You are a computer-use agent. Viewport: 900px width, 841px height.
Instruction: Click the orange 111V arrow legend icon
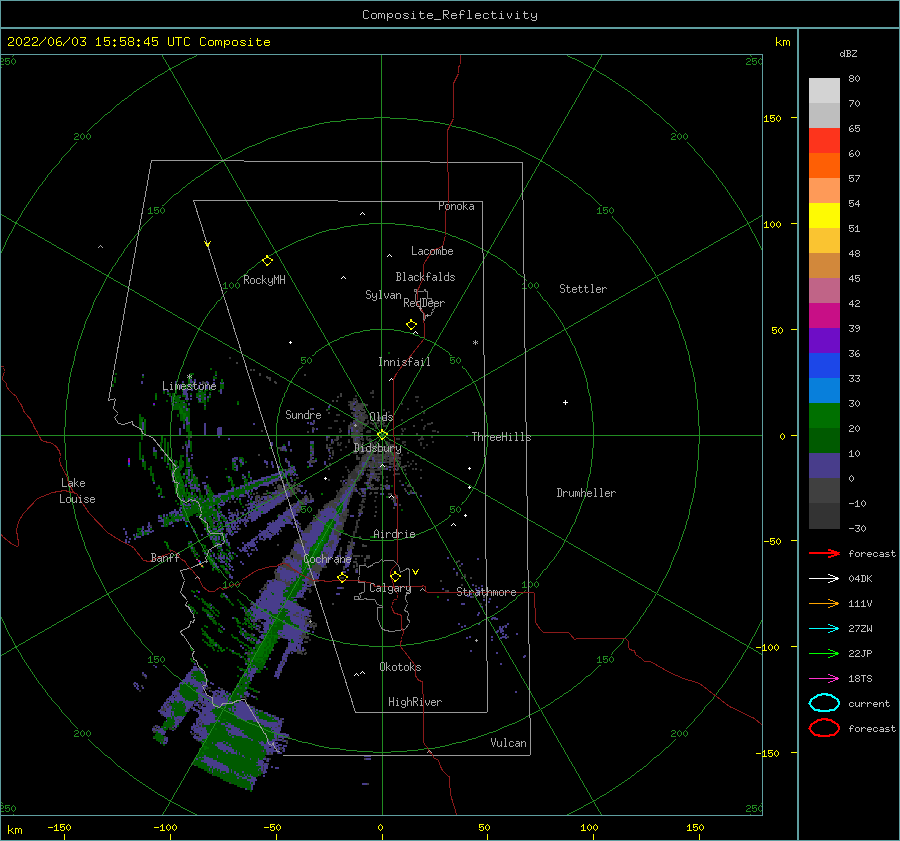tap(824, 603)
